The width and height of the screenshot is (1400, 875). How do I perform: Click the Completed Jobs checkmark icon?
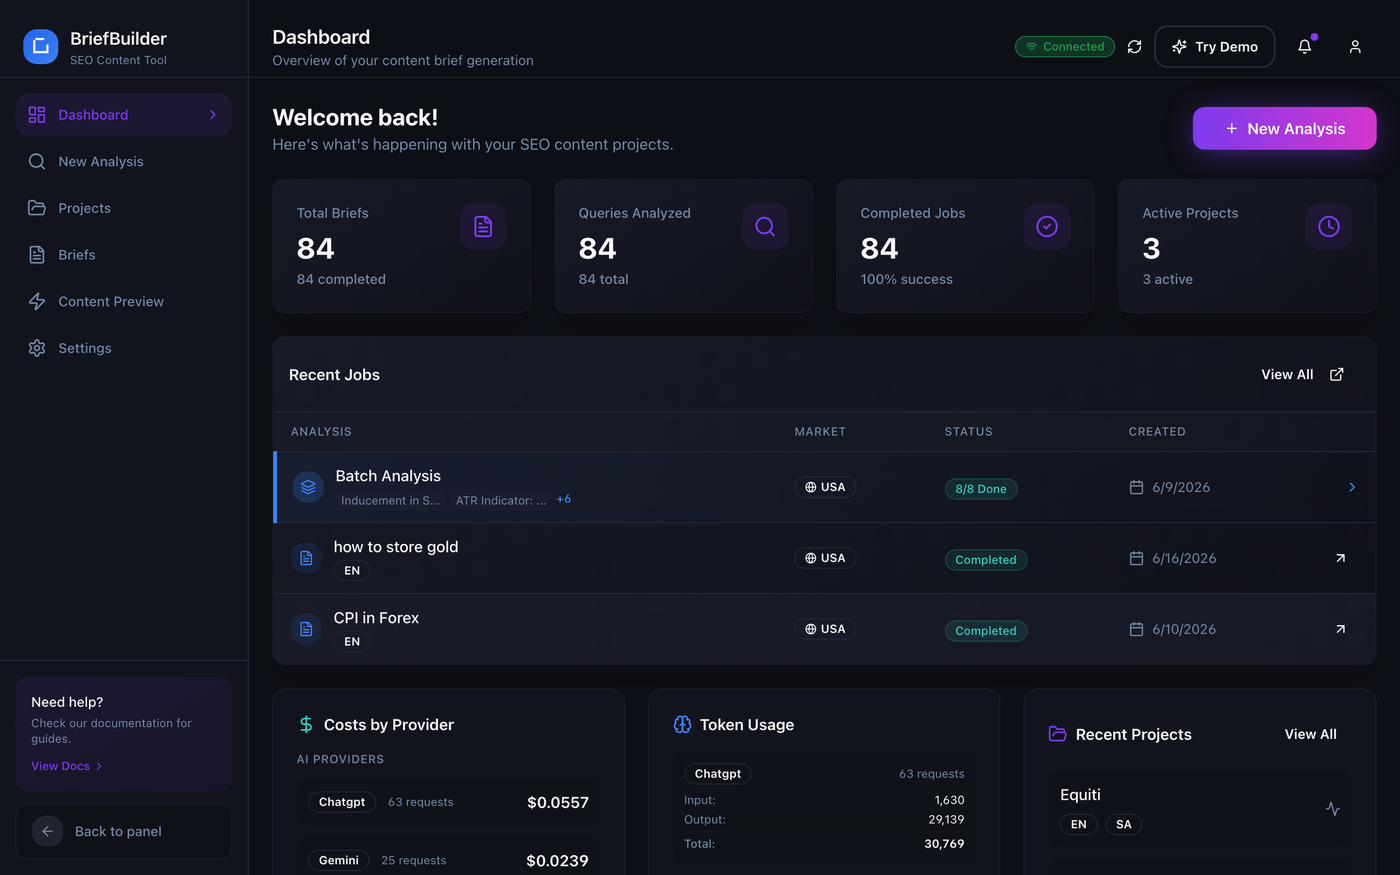coord(1047,227)
